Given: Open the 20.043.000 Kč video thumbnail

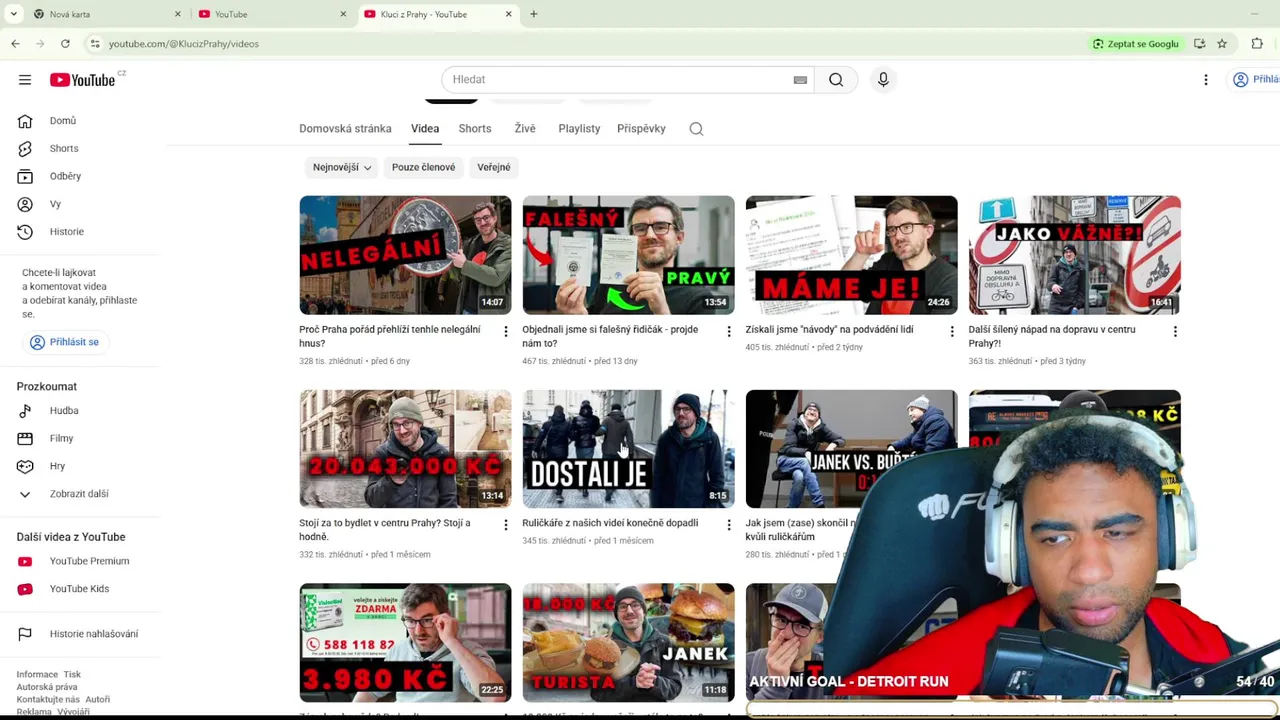Looking at the screenshot, I should 405,449.
